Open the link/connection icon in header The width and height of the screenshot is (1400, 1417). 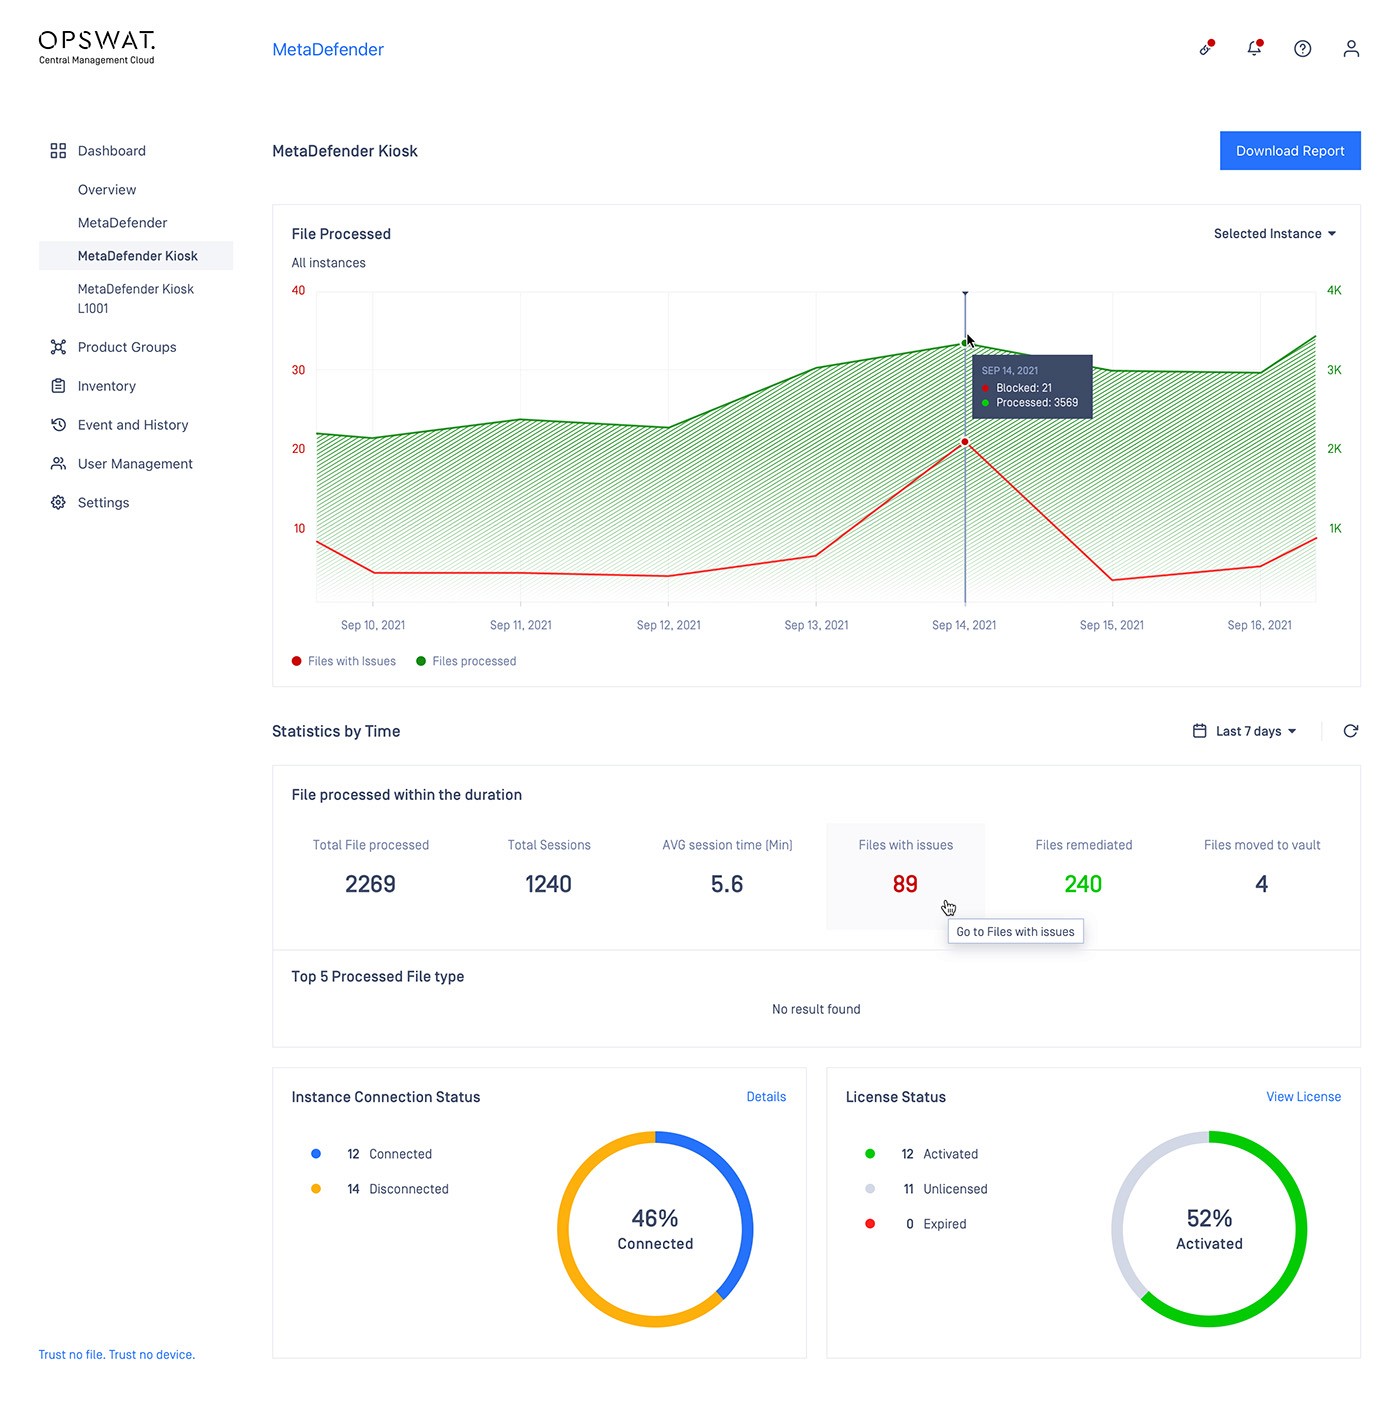pyautogui.click(x=1207, y=48)
